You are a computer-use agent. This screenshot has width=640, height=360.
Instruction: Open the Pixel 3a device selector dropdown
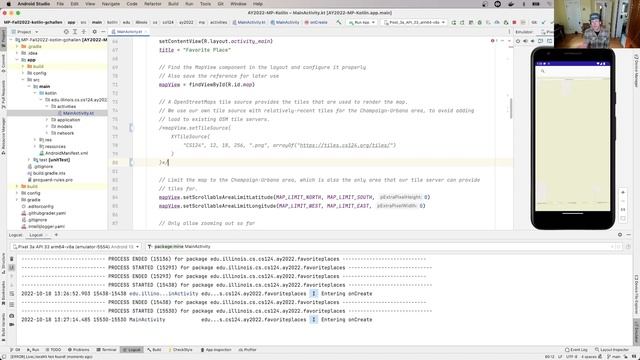point(415,22)
